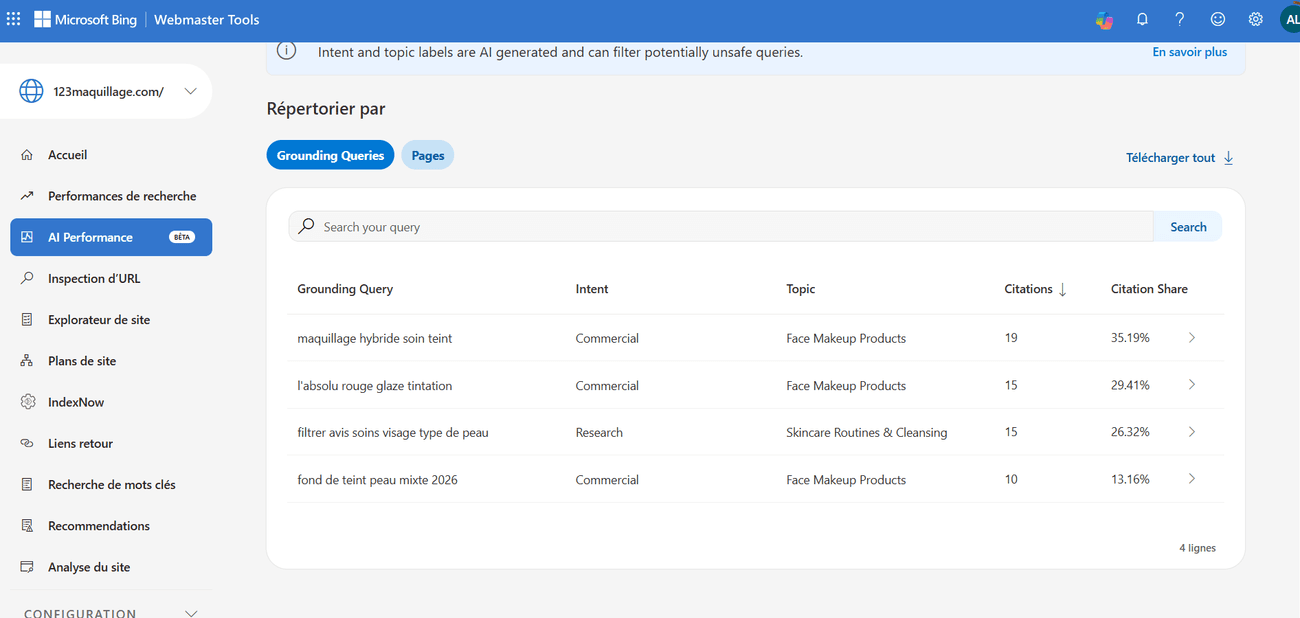Open the Copilot icon in header
The image size is (1300, 618).
[x=1104, y=19]
